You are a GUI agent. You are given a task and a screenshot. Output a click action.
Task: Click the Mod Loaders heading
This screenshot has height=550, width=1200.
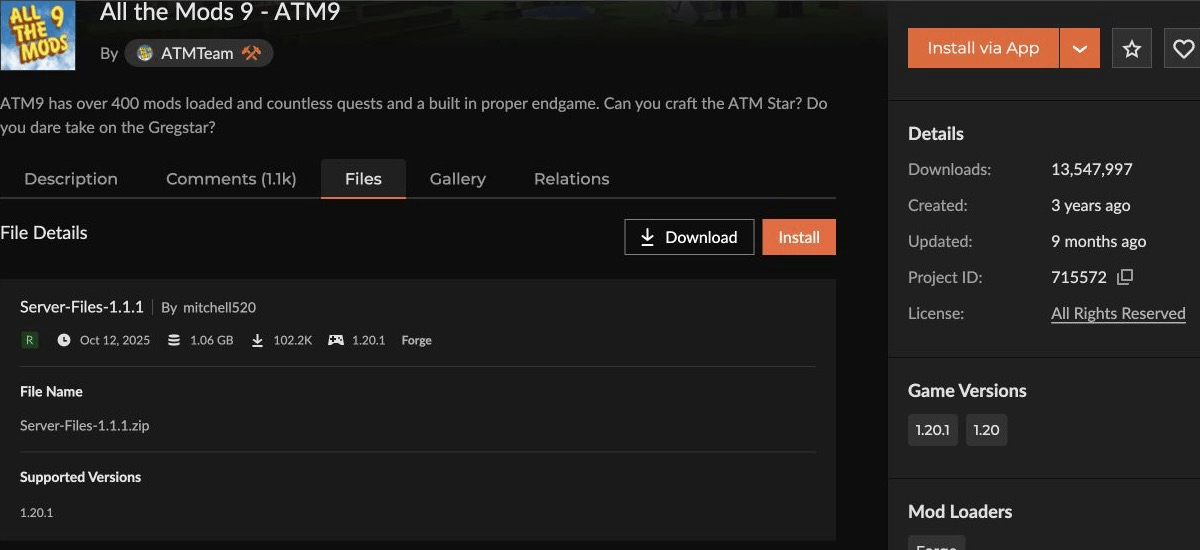pos(960,511)
